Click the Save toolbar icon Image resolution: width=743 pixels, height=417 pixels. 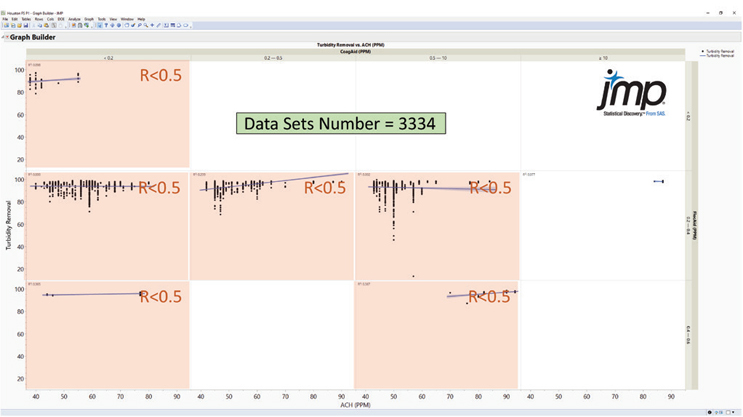(25, 25)
